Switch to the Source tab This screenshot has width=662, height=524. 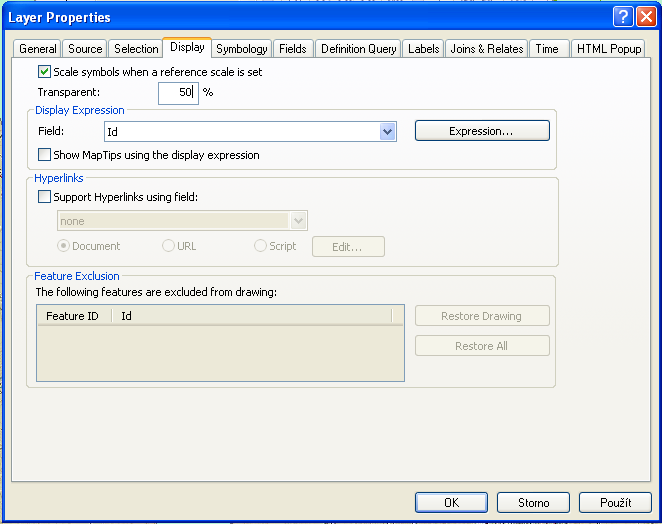click(85, 49)
